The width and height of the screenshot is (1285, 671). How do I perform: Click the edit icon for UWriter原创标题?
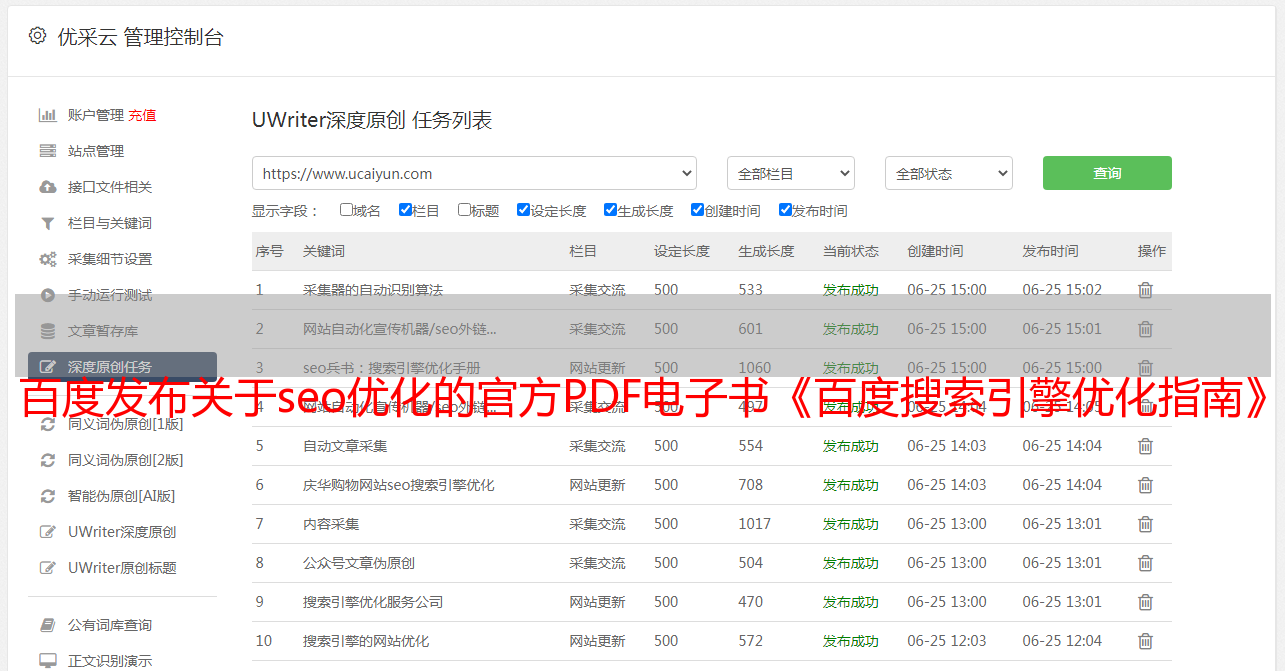click(47, 568)
